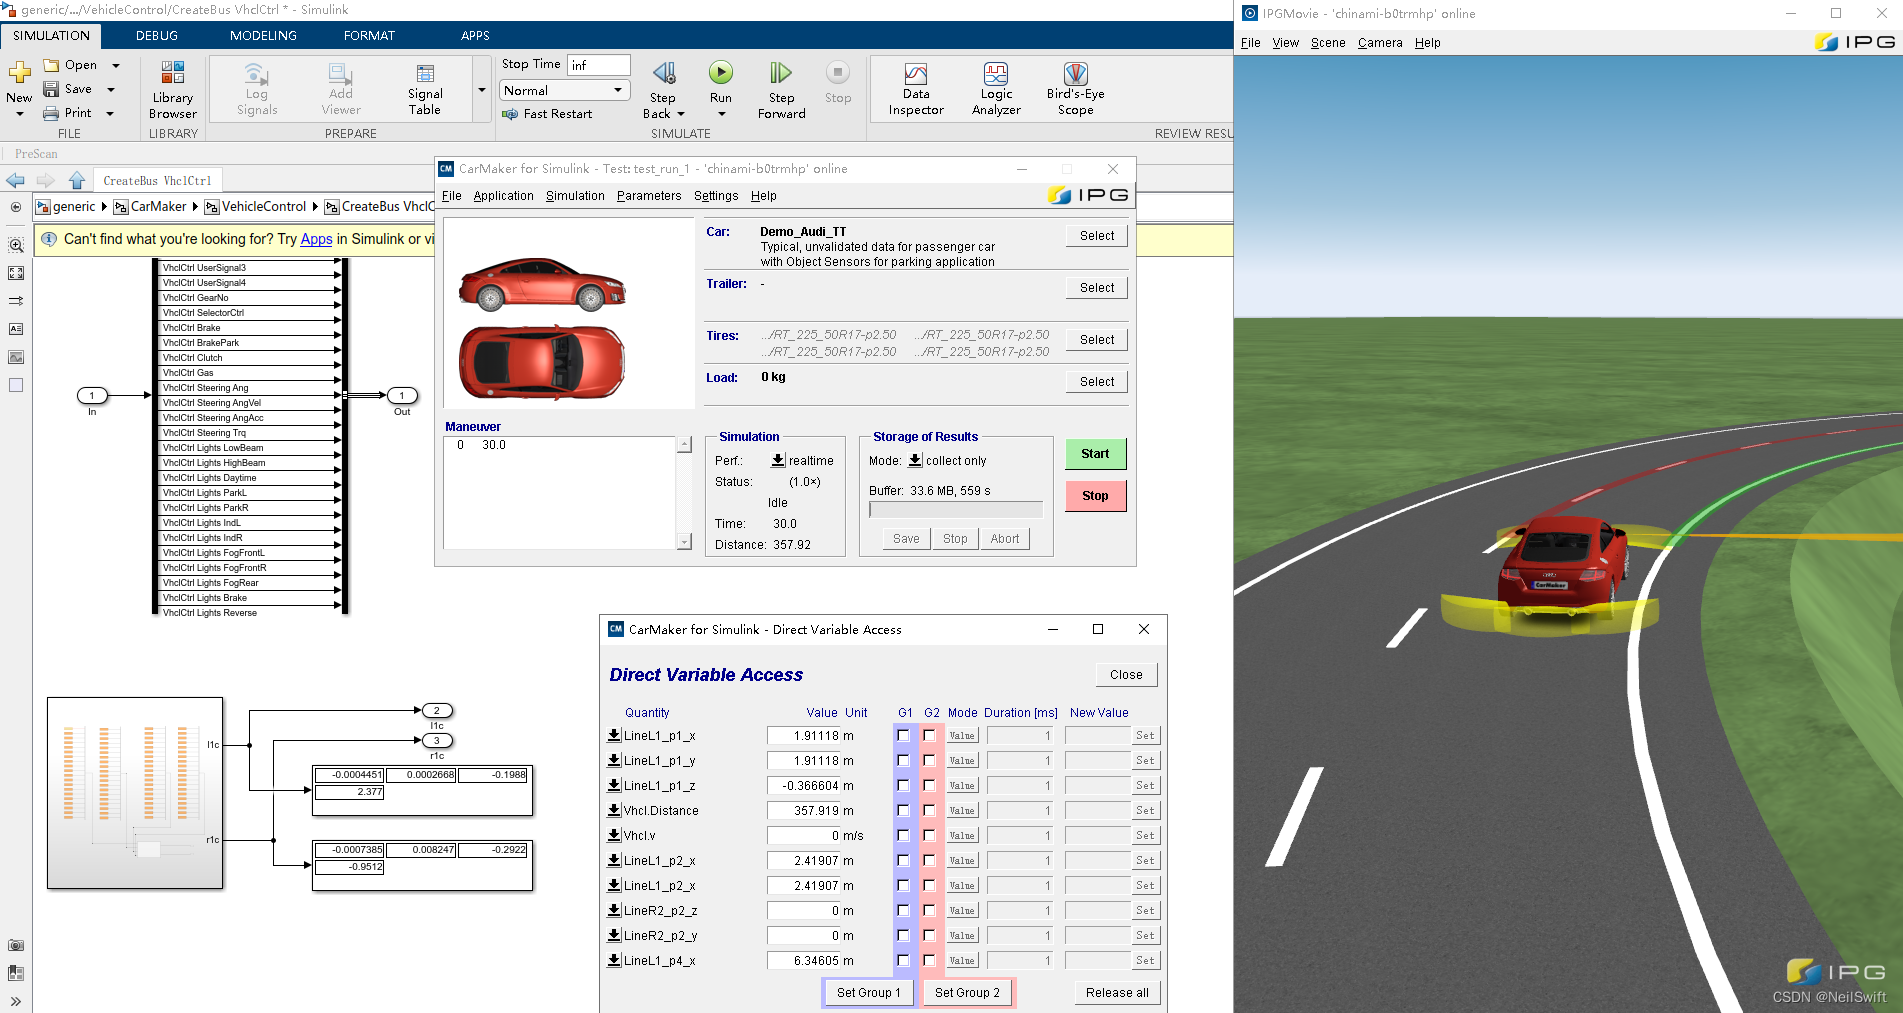This screenshot has height=1013, width=1903.
Task: Open the Application menu in CarMaker
Action: click(503, 196)
